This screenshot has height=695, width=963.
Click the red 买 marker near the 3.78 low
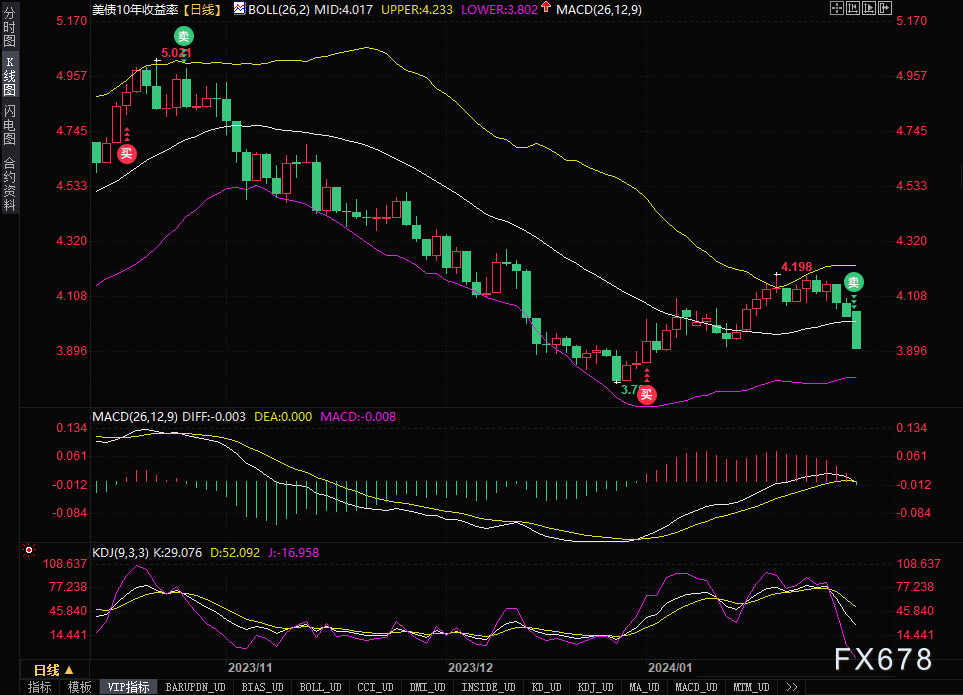(x=647, y=394)
